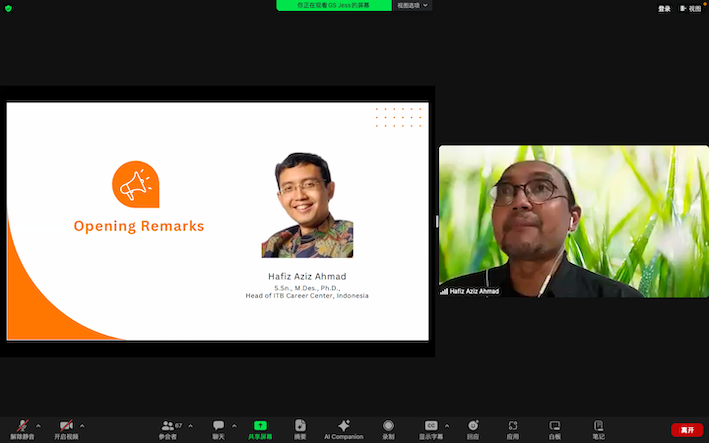Click the Sign In (登录) link
709x443 pixels.
click(x=664, y=9)
